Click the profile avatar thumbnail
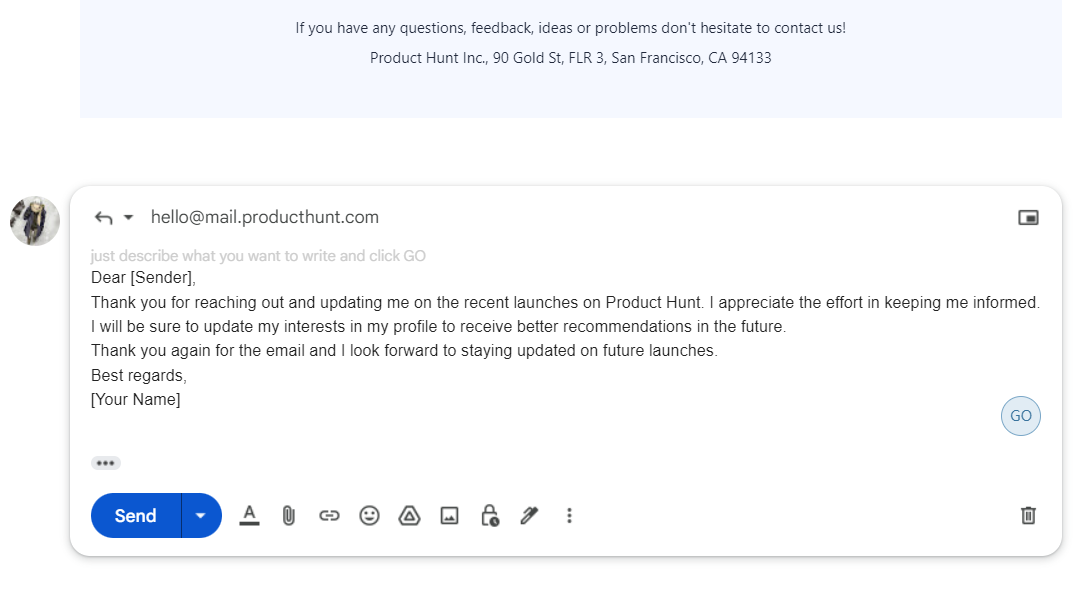 (x=35, y=221)
